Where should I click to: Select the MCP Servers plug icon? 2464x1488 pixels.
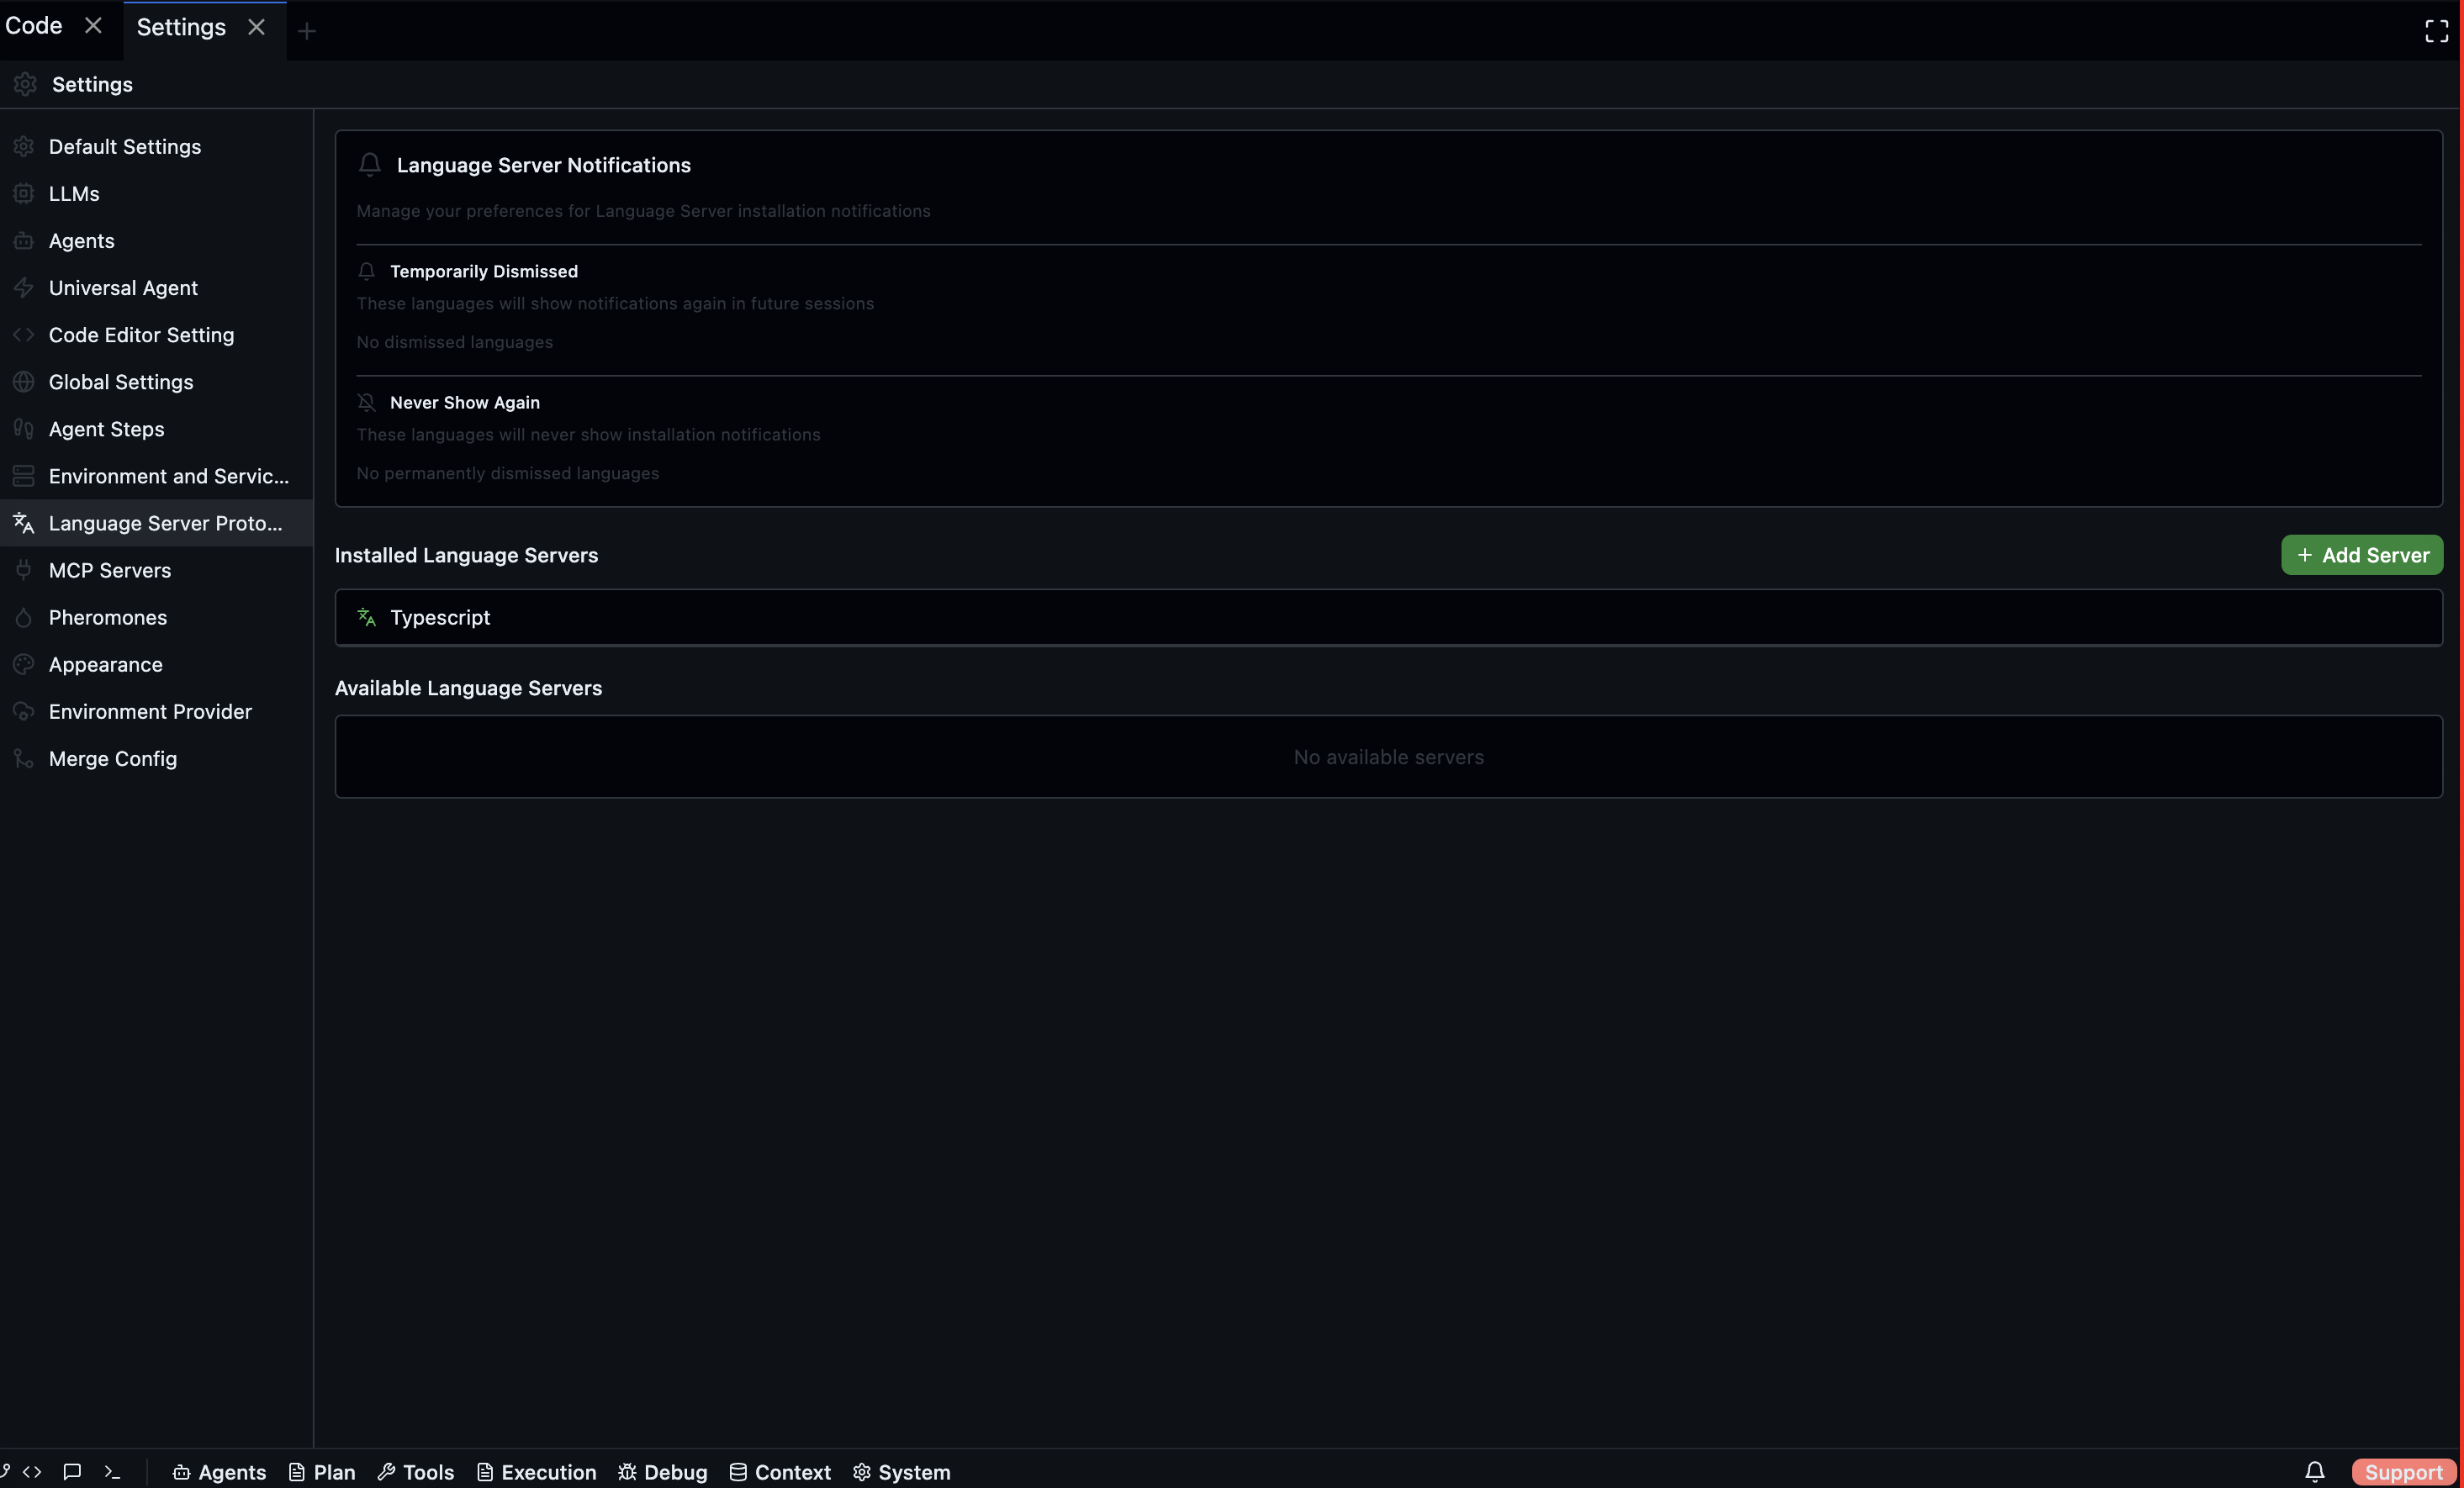click(x=24, y=570)
